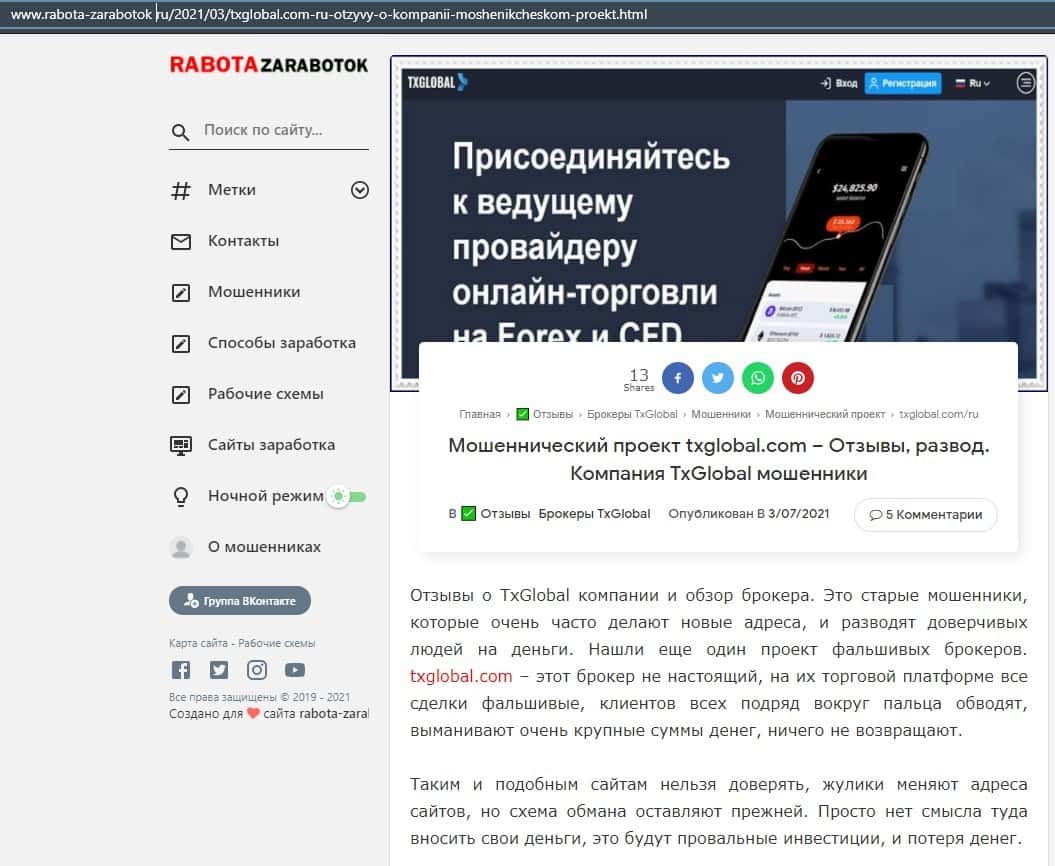Click the browser address bar URL
This screenshot has height=866, width=1055.
pos(329,14)
